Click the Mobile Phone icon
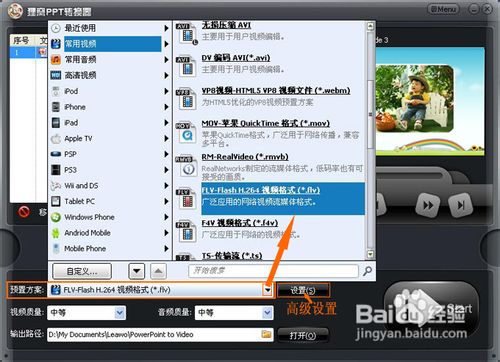Image resolution: width=500 pixels, height=362 pixels. click(56, 249)
